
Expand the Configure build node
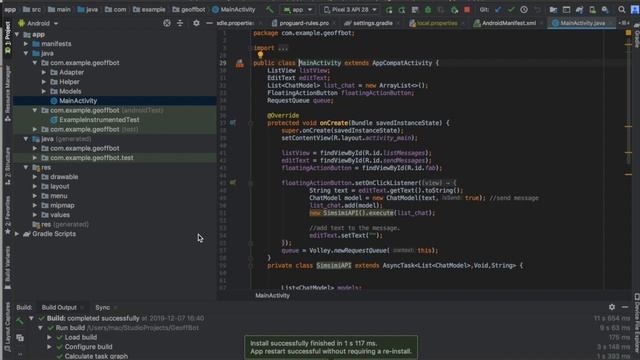tap(49, 347)
